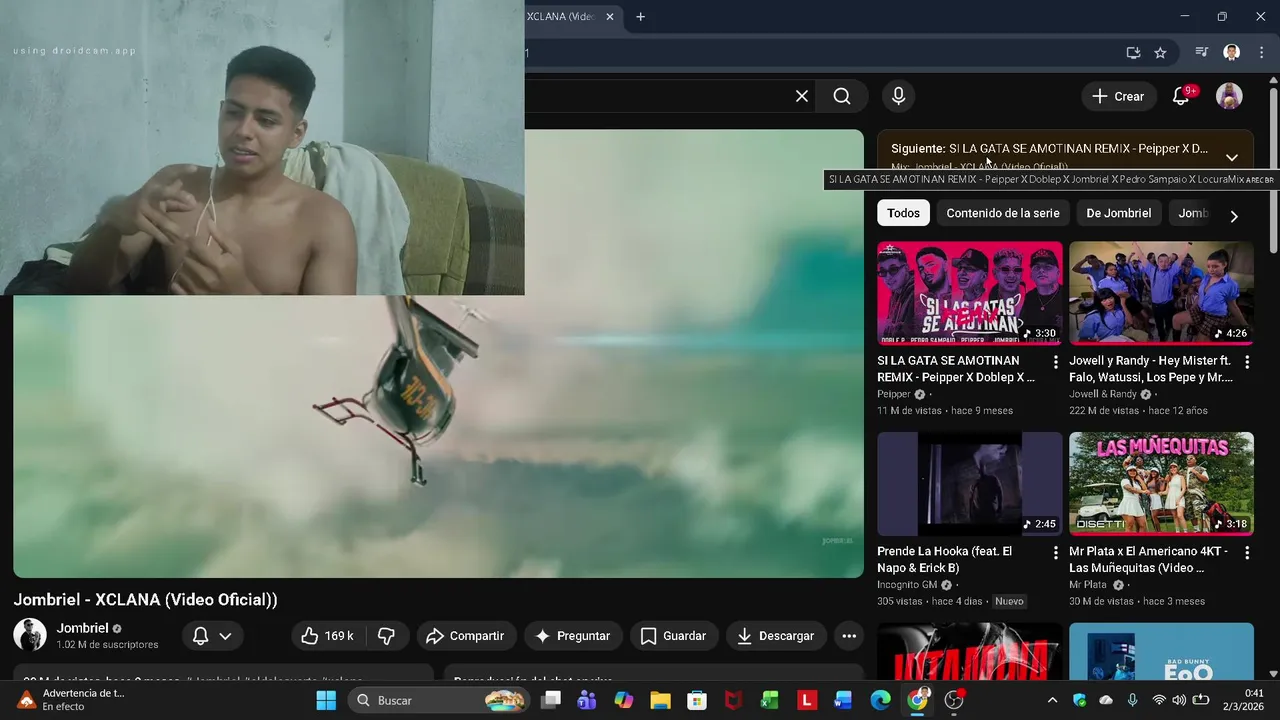1280x720 pixels.
Task: Launch Microsoft Teams from the taskbar
Action: pos(587,700)
